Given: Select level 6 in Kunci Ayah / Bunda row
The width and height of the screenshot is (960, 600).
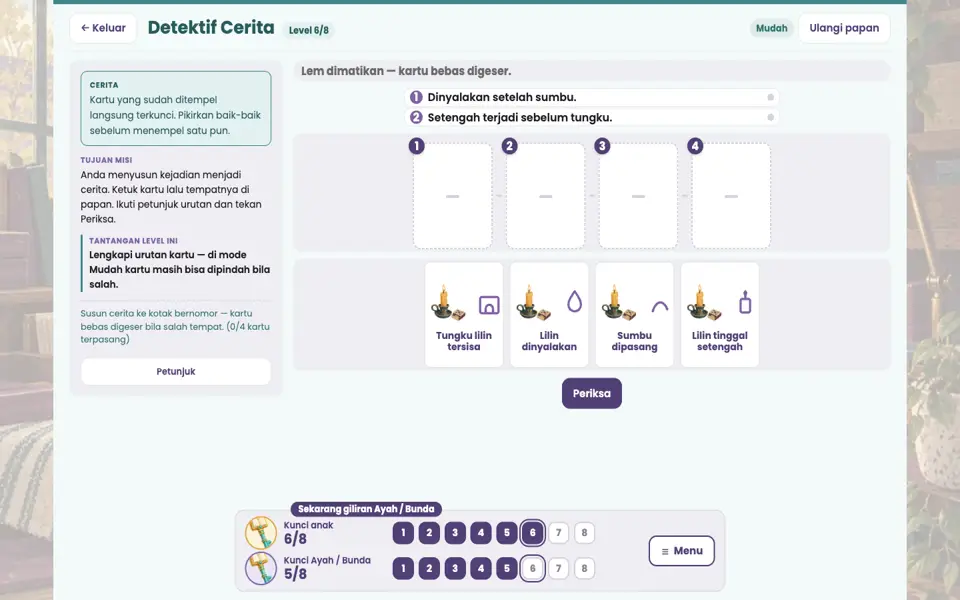Looking at the screenshot, I should [533, 568].
